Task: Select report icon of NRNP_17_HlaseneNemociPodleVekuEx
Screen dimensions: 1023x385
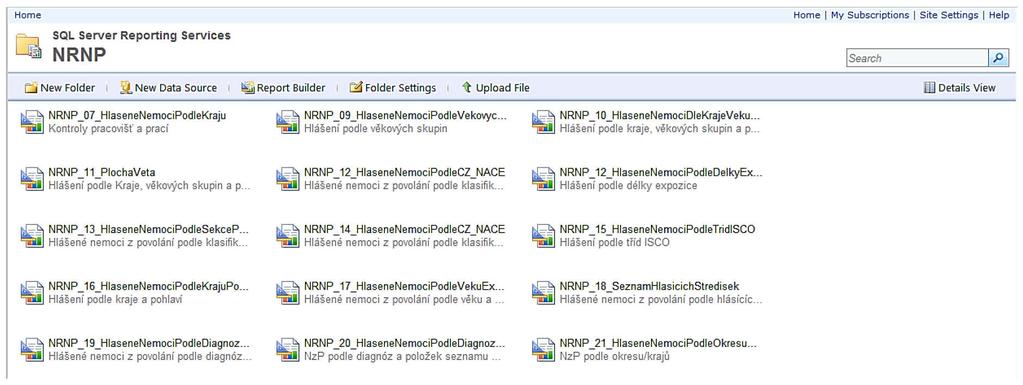Action: pos(288,292)
